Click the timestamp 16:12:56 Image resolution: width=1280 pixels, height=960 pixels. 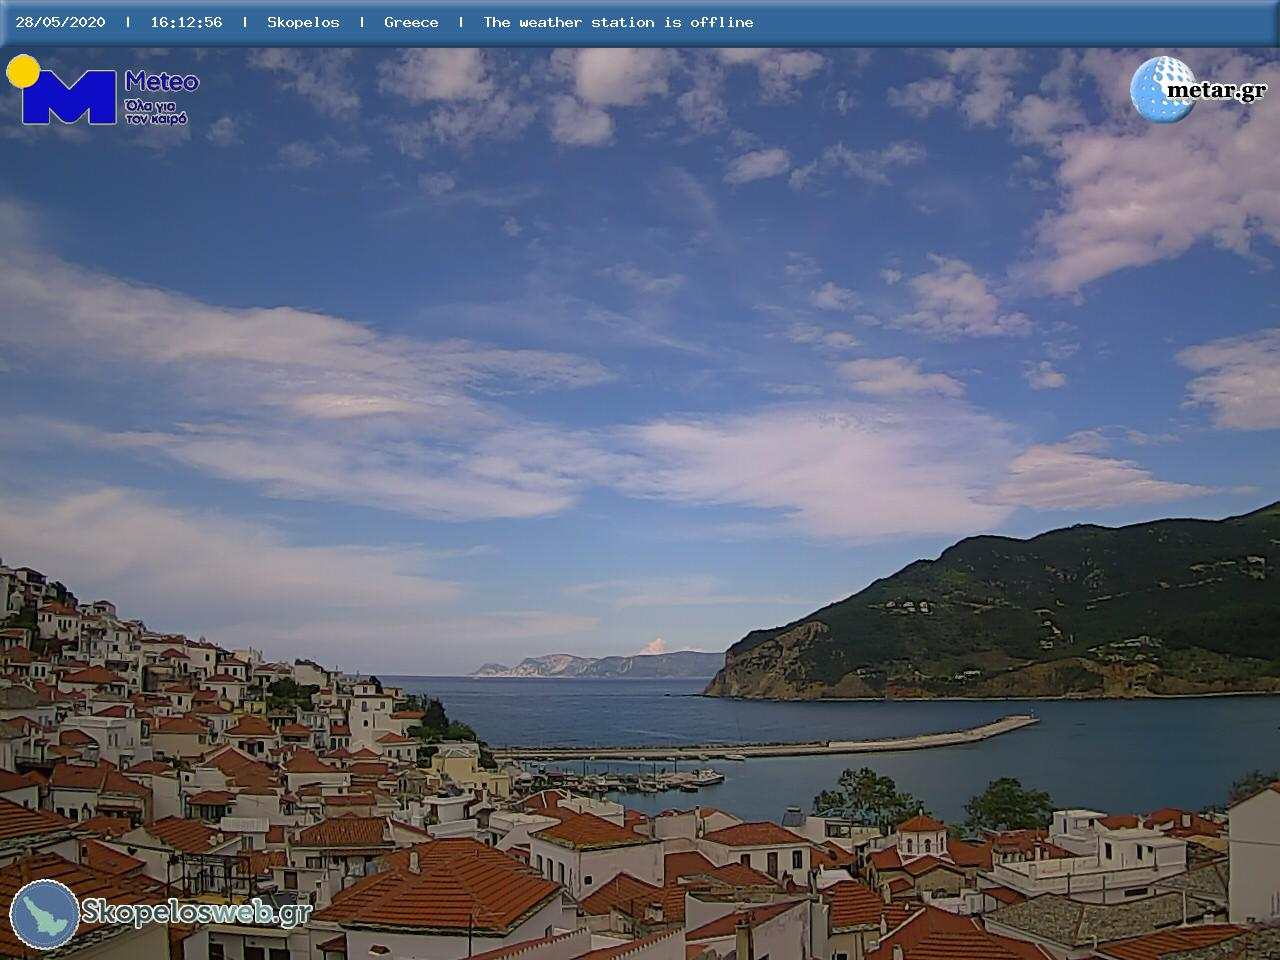tap(186, 22)
